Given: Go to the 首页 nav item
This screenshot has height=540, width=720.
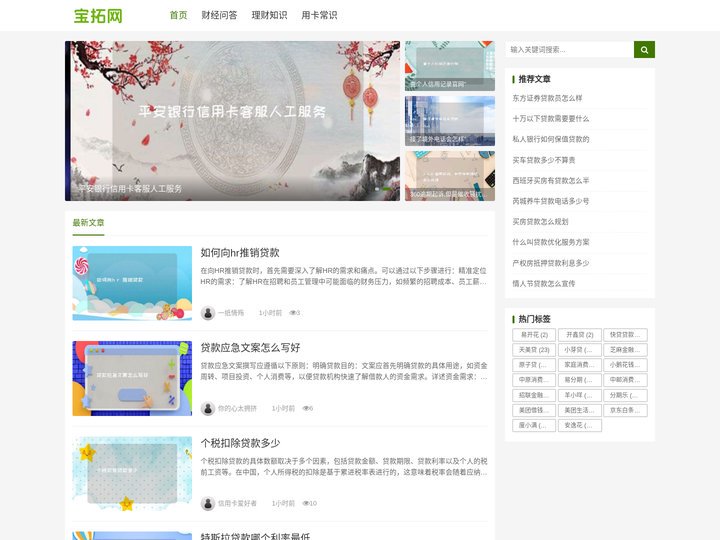Looking at the screenshot, I should (x=179, y=15).
